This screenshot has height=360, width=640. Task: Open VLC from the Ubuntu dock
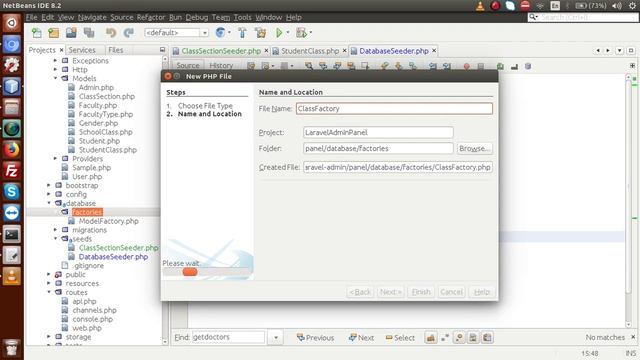tap(11, 276)
